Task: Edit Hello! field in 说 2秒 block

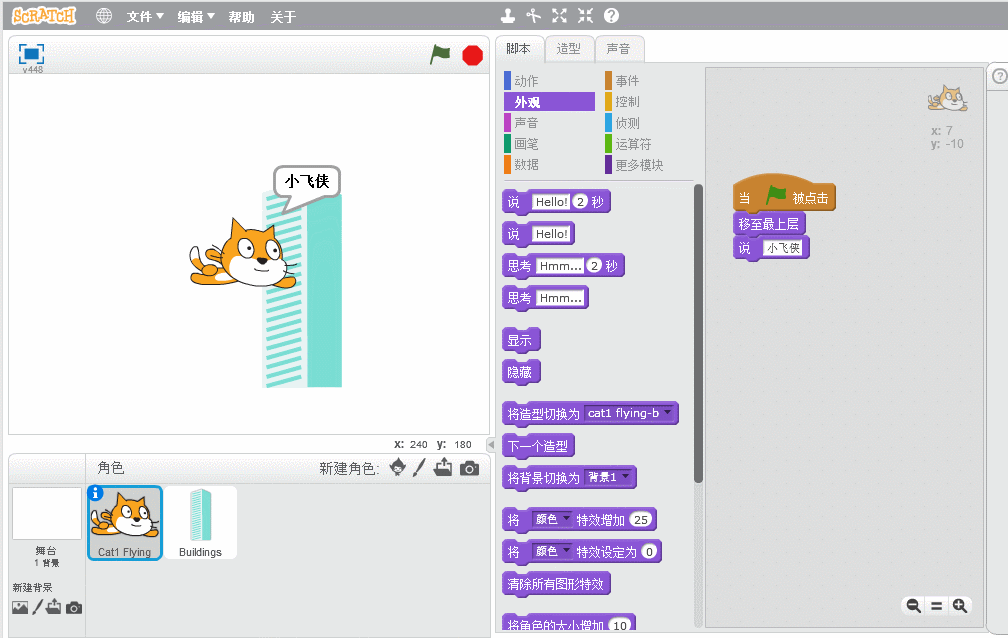Action: [551, 201]
